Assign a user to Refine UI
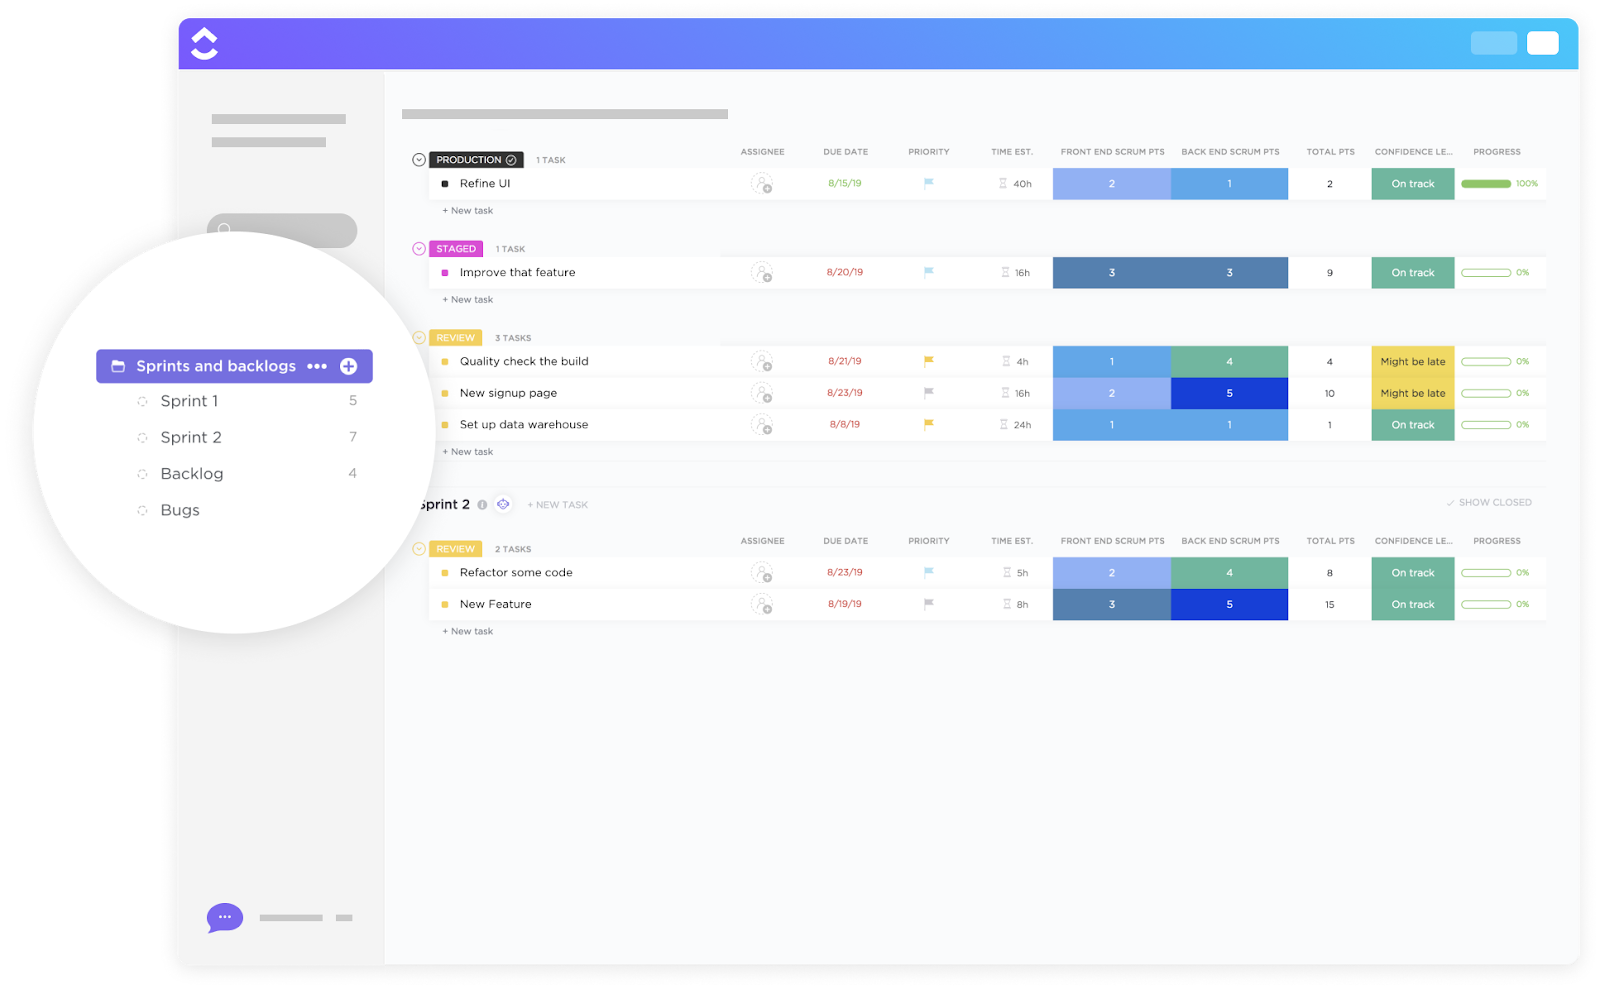1600x989 pixels. click(762, 184)
